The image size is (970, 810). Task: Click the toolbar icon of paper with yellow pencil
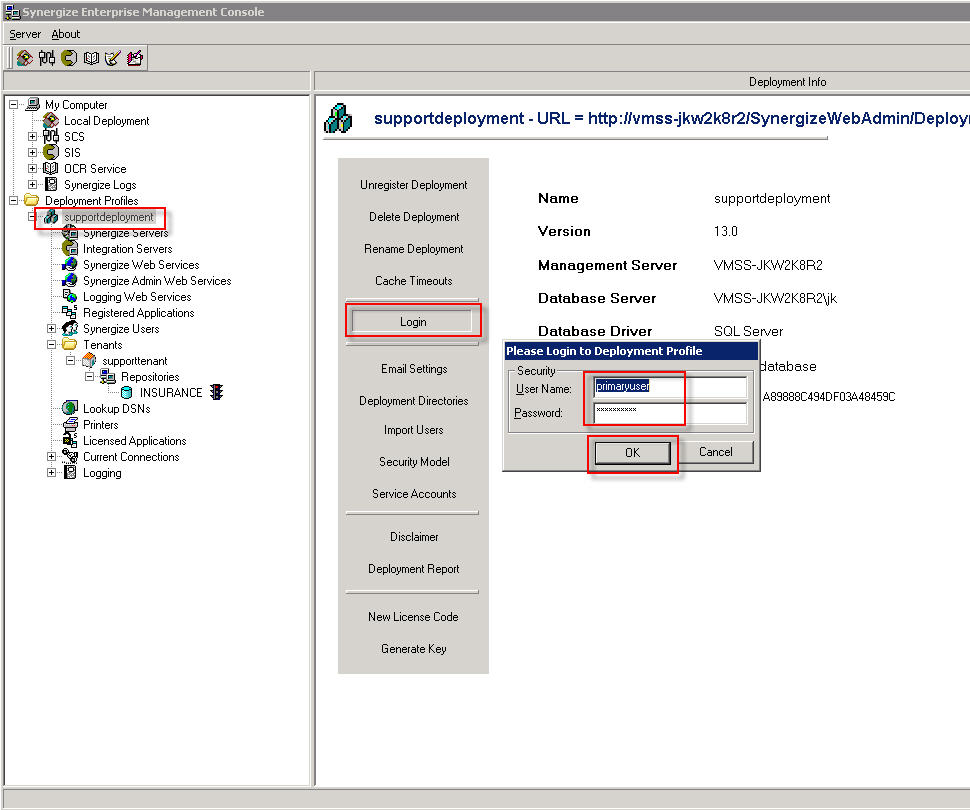coord(113,58)
